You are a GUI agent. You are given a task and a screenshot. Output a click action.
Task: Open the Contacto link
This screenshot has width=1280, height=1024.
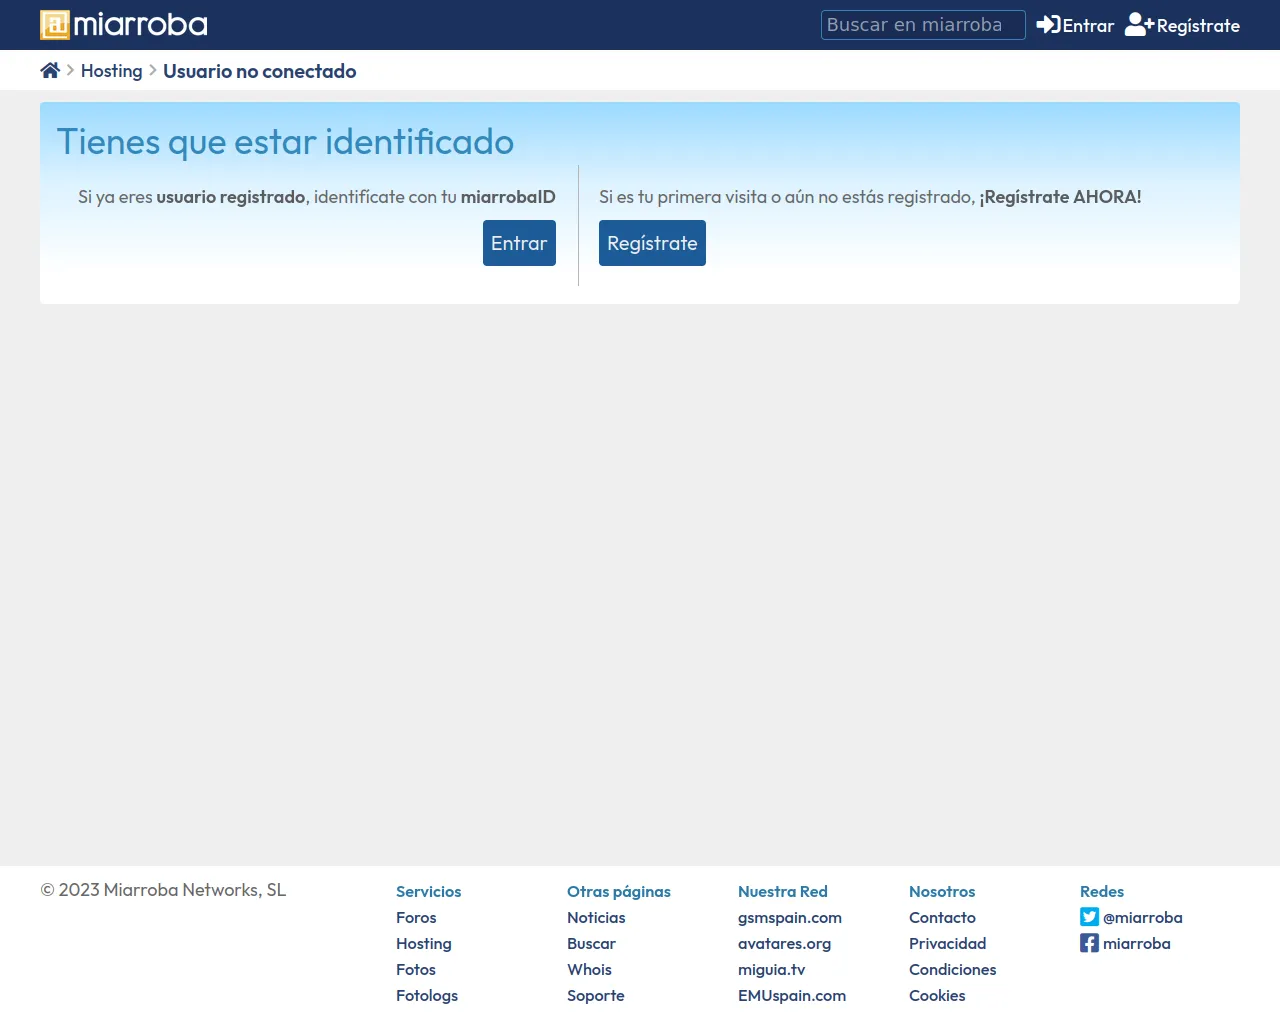click(942, 917)
